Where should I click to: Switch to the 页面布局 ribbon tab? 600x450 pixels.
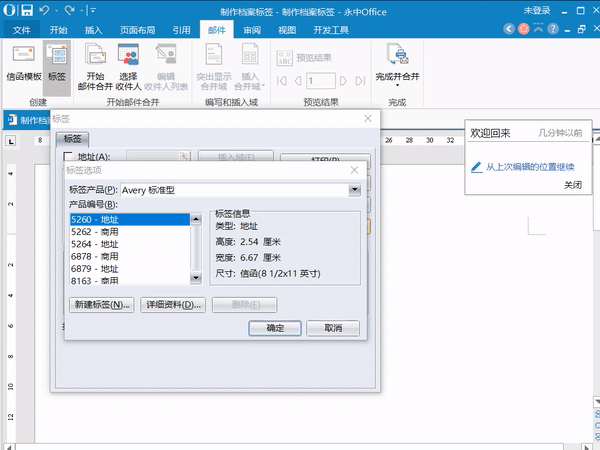137,30
